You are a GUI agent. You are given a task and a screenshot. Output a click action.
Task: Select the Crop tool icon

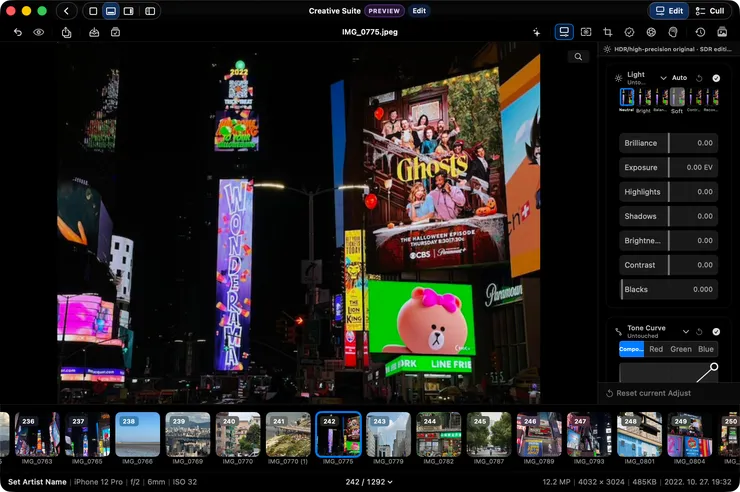tap(608, 32)
